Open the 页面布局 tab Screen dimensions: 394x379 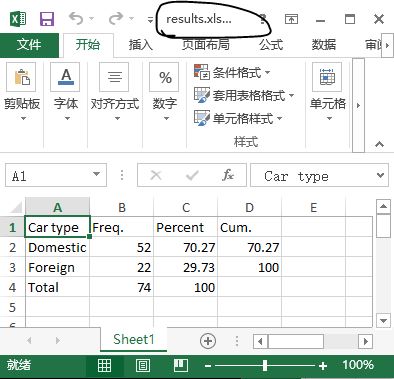point(206,44)
